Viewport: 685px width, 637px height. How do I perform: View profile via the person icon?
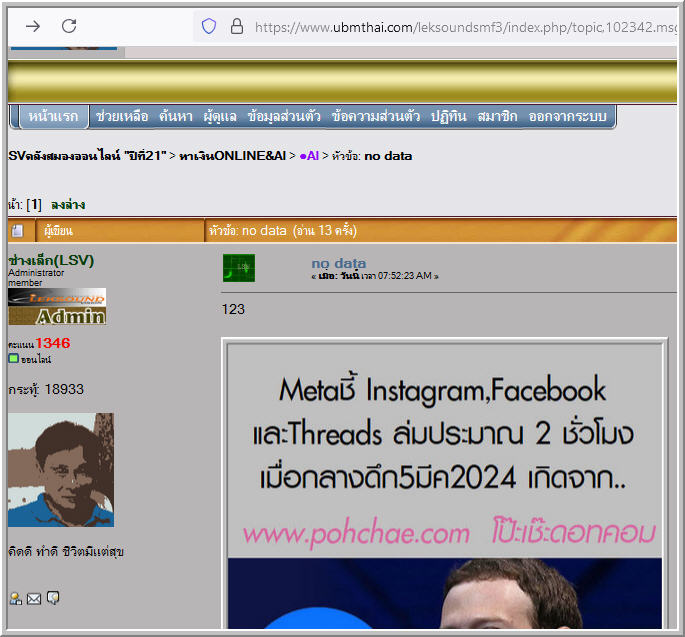click(16, 598)
